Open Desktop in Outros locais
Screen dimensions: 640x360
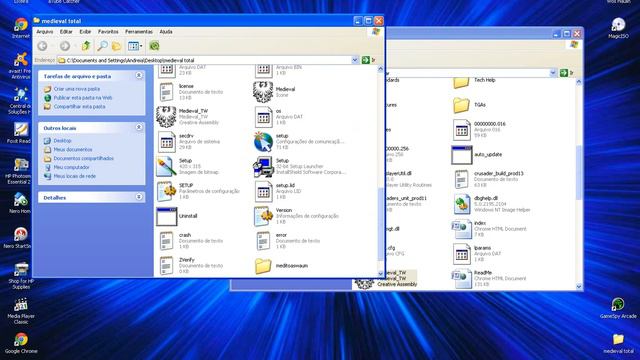click(x=62, y=140)
